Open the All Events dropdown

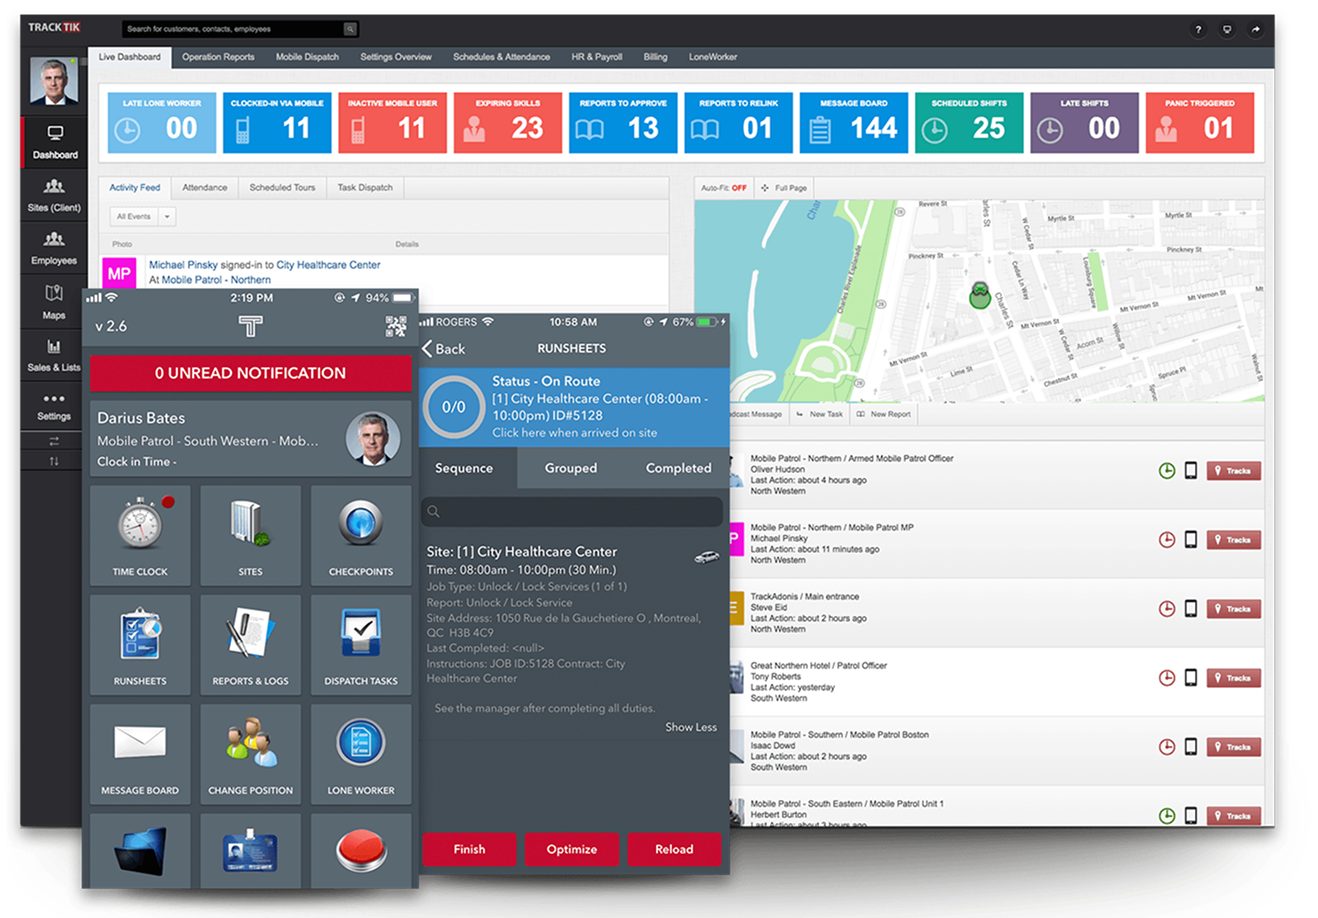[x=143, y=216]
